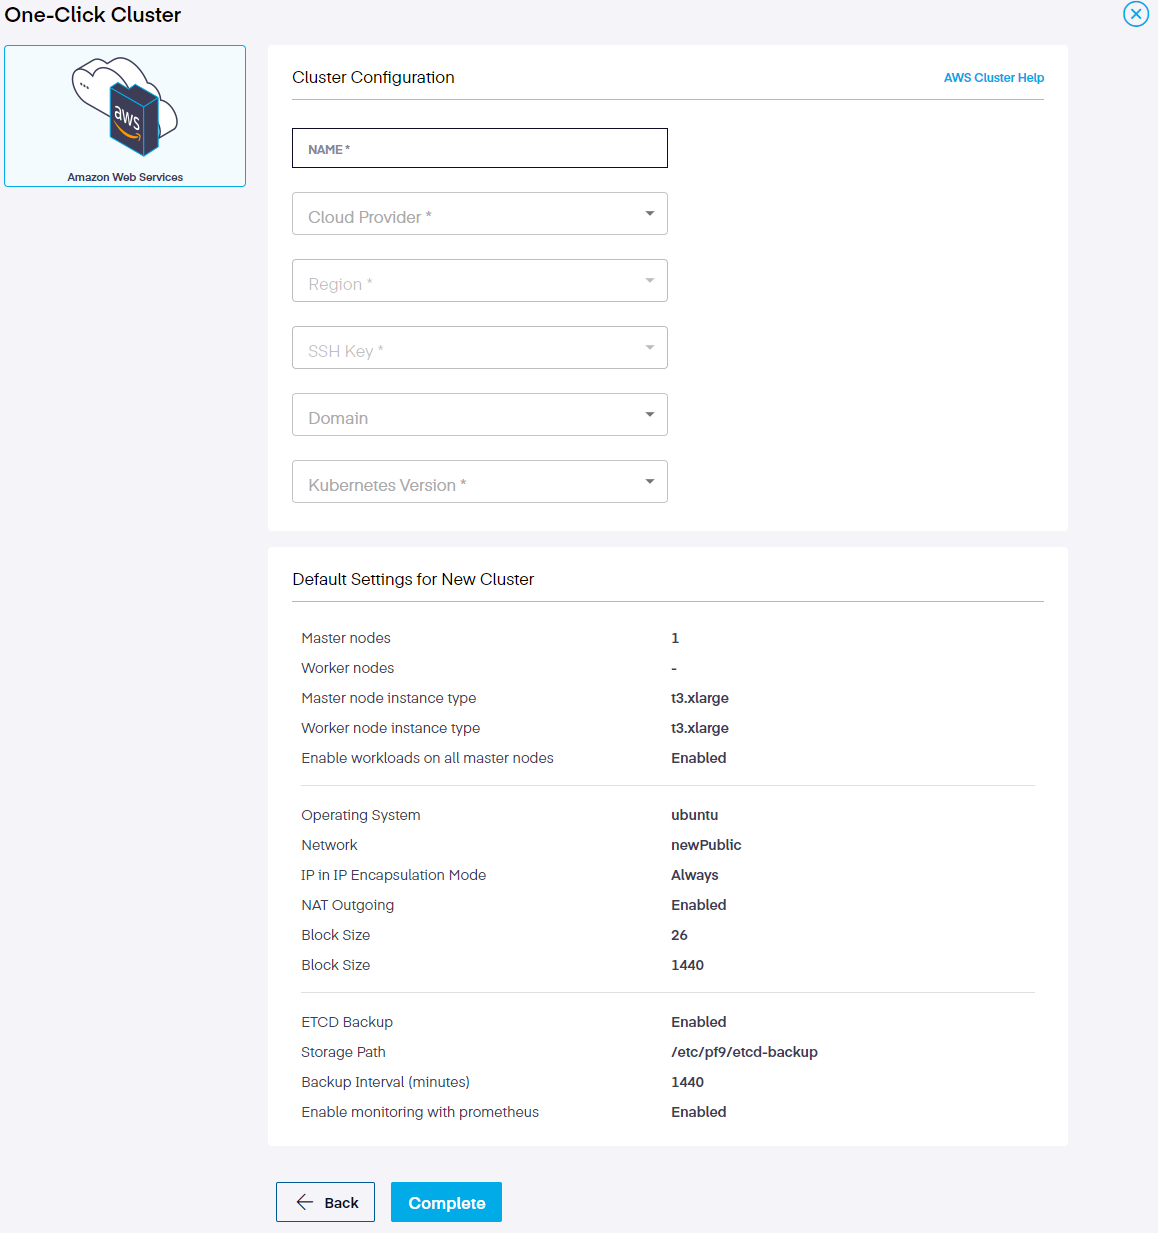Select the Amazon Web Services card

coord(125,116)
